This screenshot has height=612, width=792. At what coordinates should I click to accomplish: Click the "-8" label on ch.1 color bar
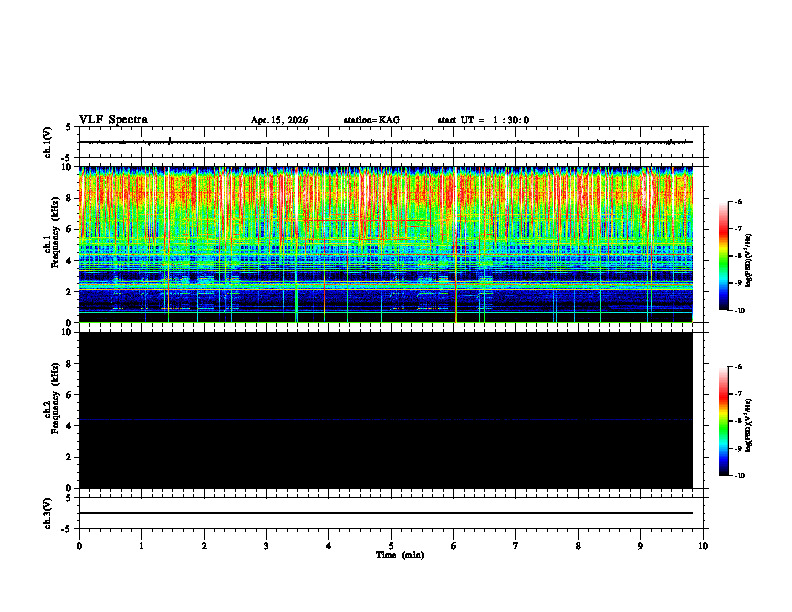pos(738,256)
